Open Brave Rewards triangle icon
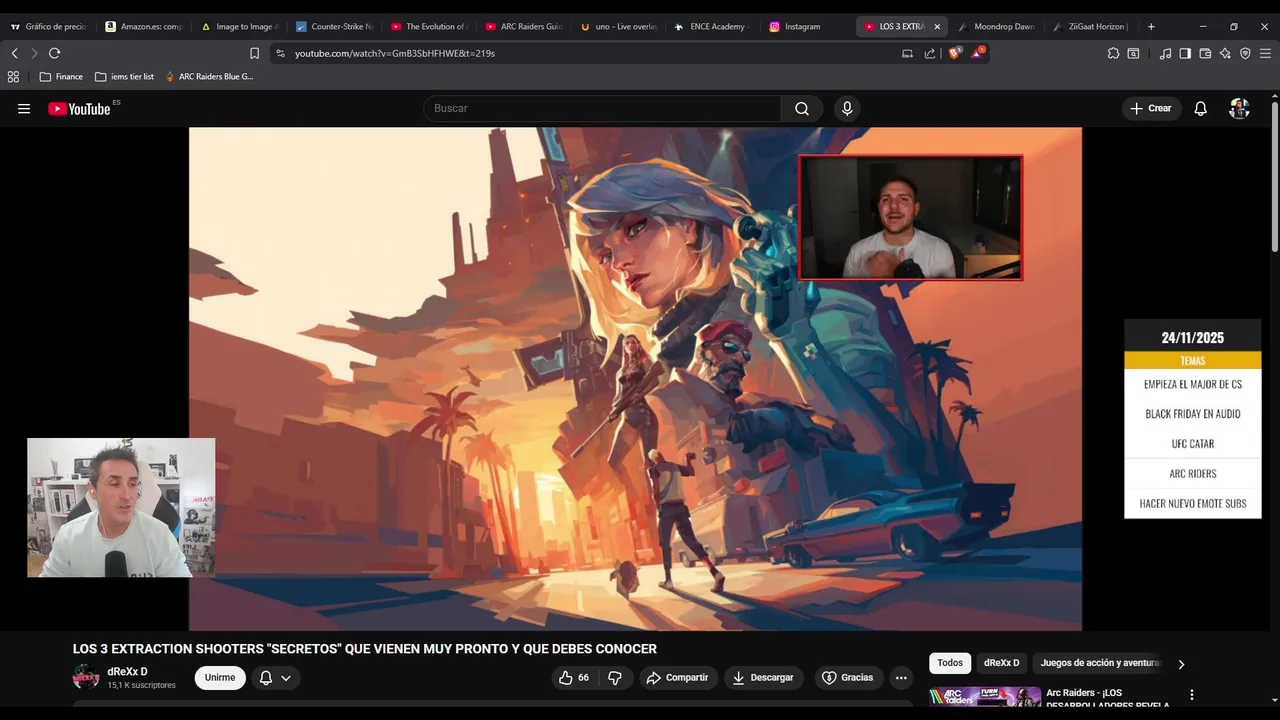This screenshot has width=1280, height=720. (x=977, y=53)
